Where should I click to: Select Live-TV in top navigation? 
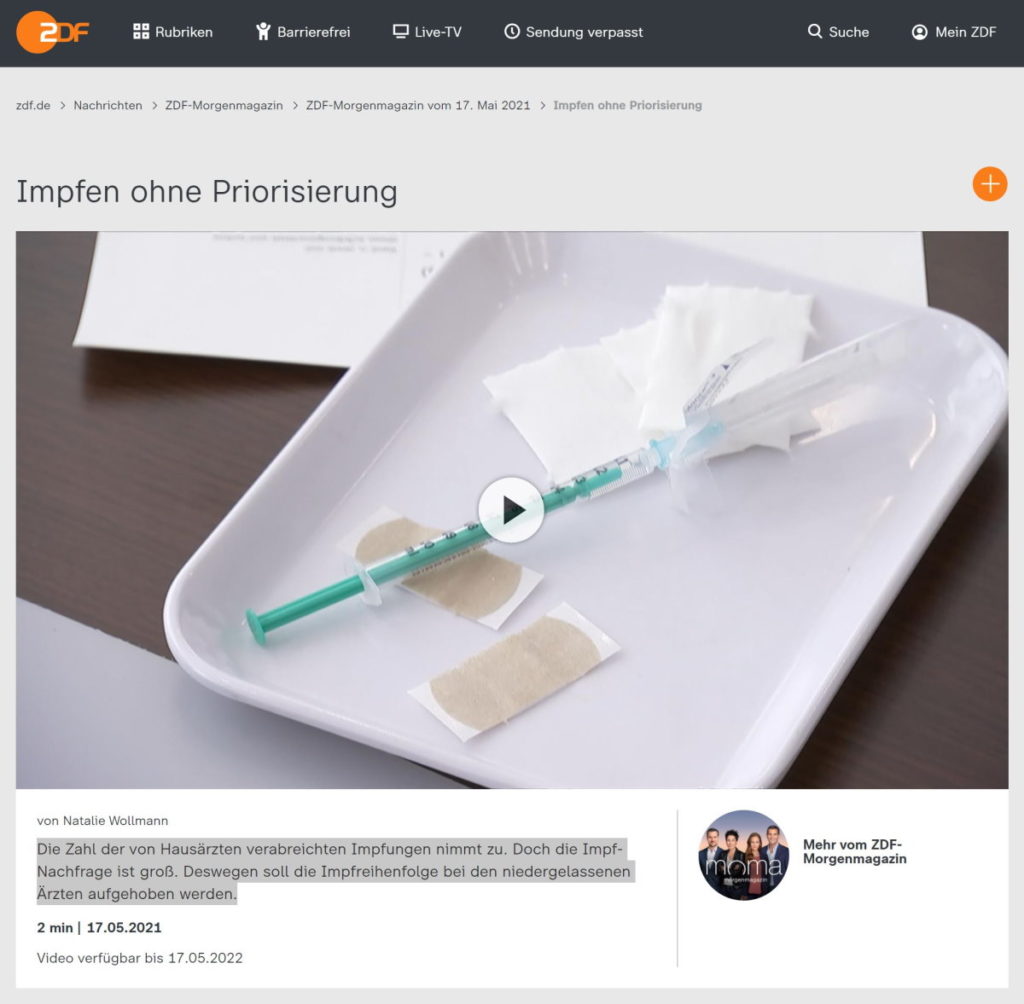click(x=438, y=32)
